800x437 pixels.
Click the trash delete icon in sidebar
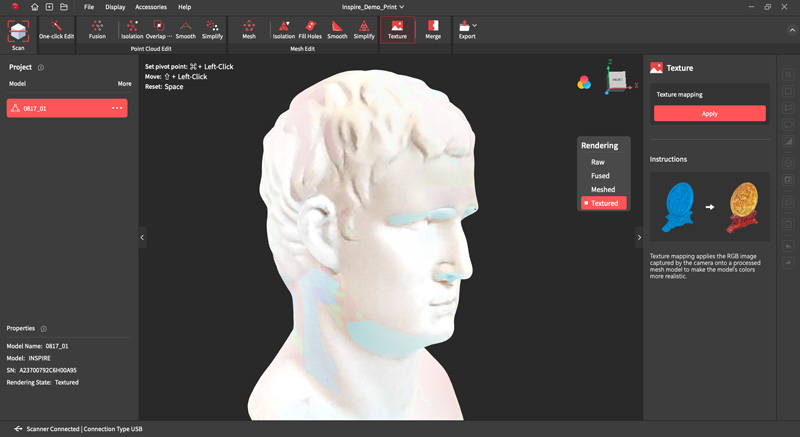click(788, 224)
